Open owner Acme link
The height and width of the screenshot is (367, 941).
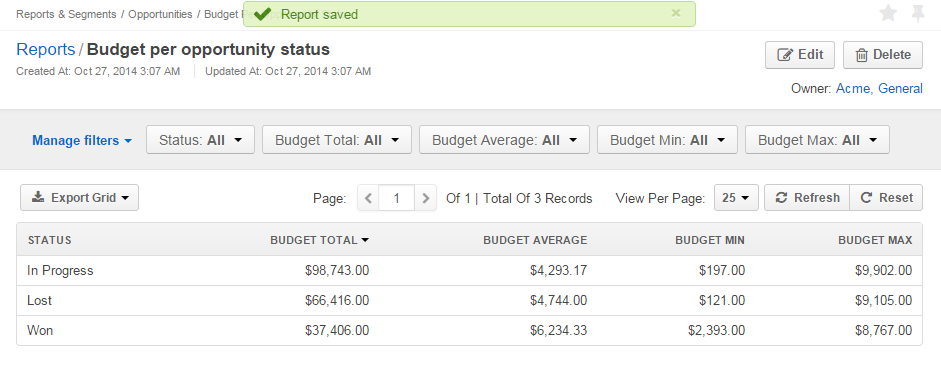(853, 89)
